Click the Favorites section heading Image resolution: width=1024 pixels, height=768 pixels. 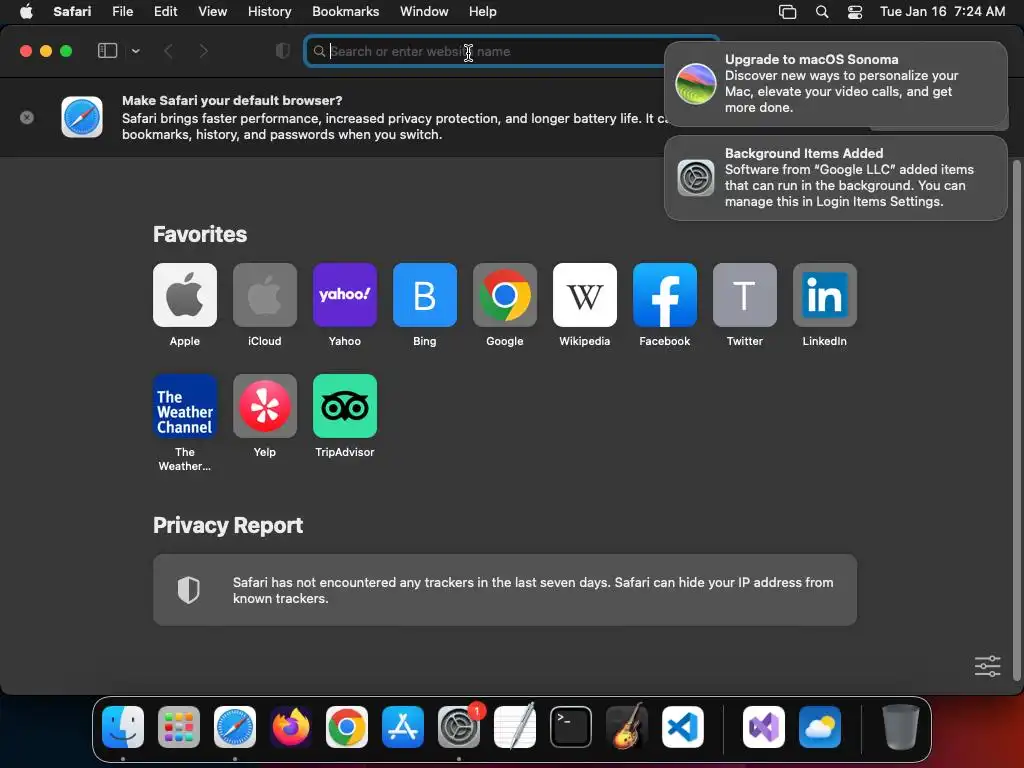pos(200,234)
